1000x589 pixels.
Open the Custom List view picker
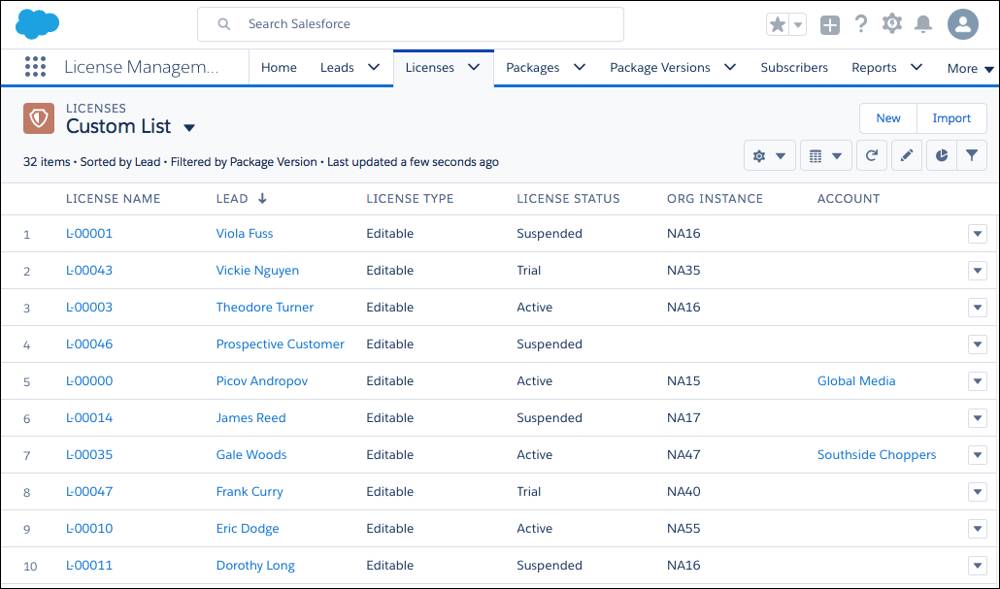click(189, 127)
